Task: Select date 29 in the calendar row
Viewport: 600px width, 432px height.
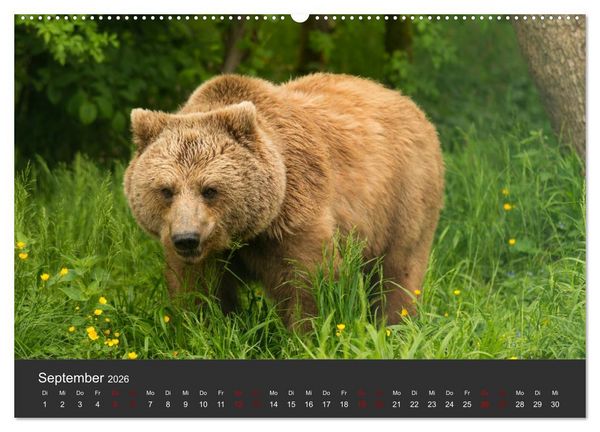Action: pyautogui.click(x=538, y=404)
